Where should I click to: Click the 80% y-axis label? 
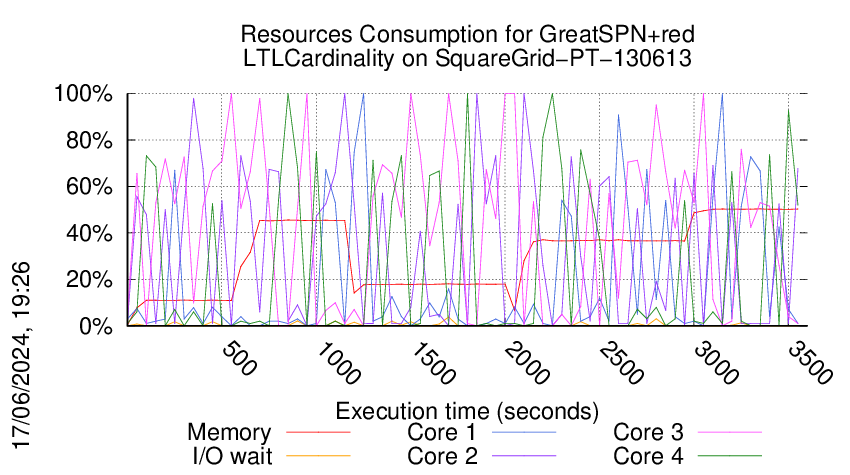click(89, 140)
